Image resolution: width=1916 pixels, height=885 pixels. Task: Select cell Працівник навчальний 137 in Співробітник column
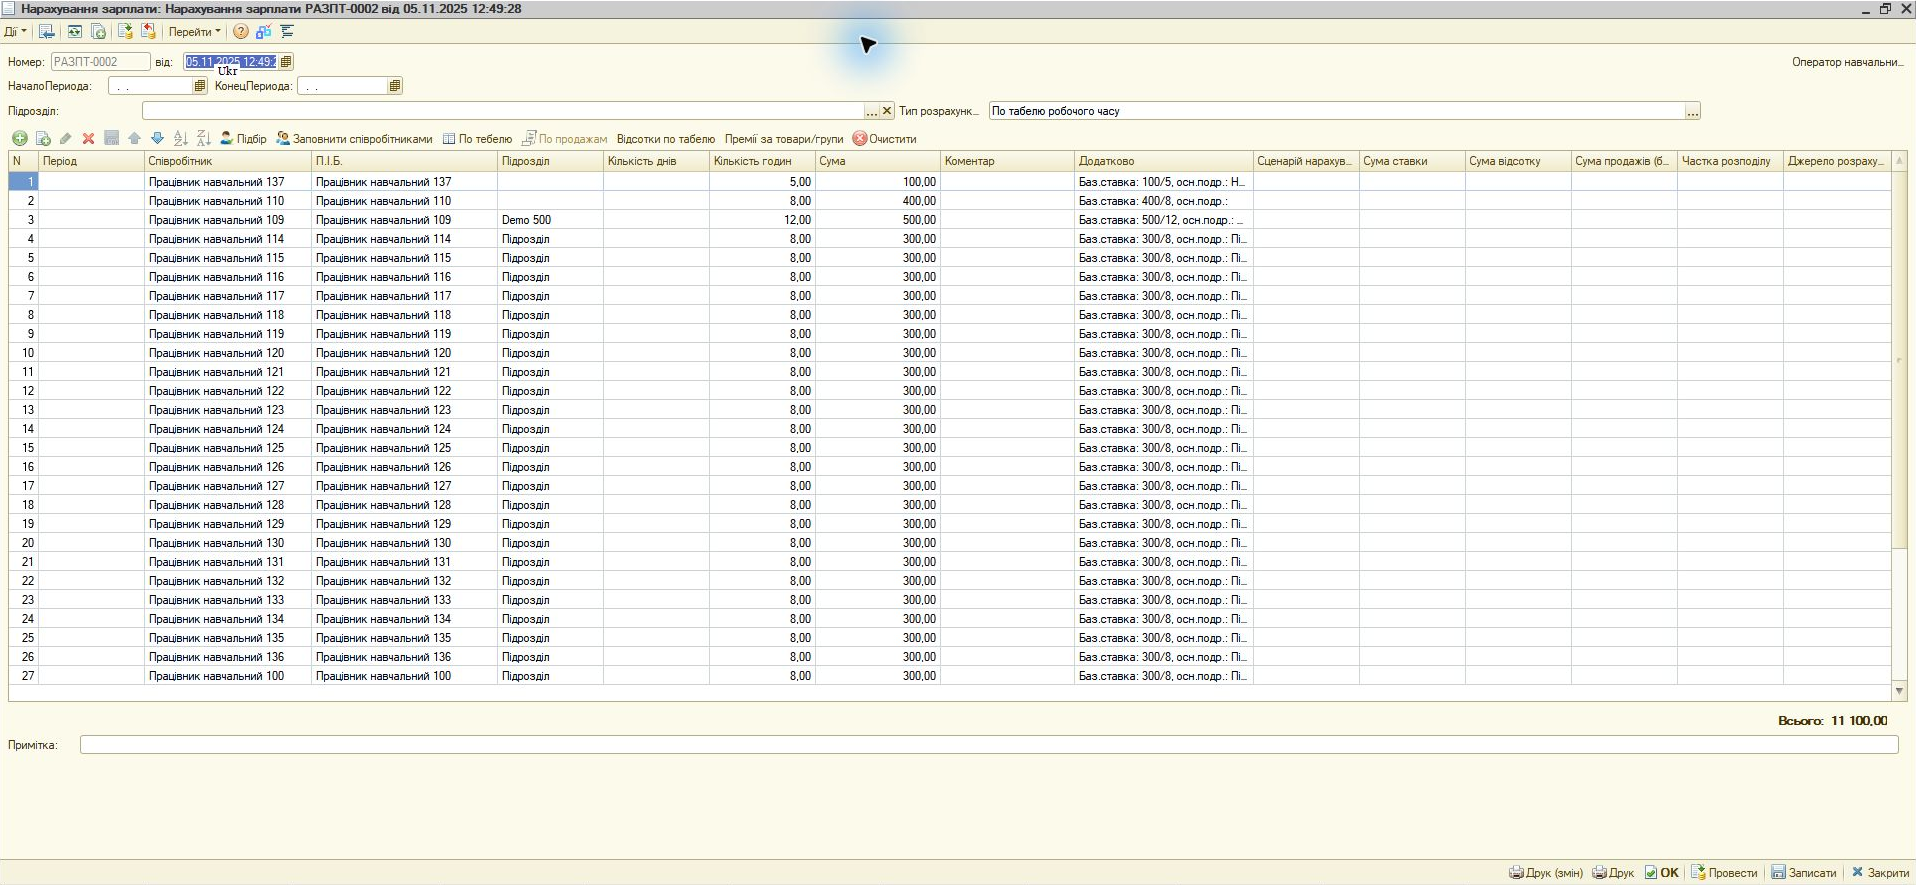[228, 182]
